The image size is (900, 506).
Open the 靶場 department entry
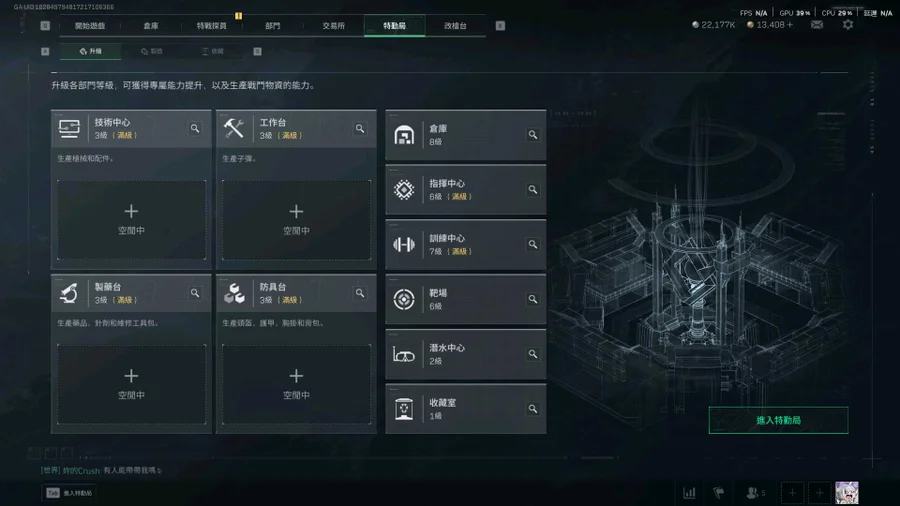465,299
